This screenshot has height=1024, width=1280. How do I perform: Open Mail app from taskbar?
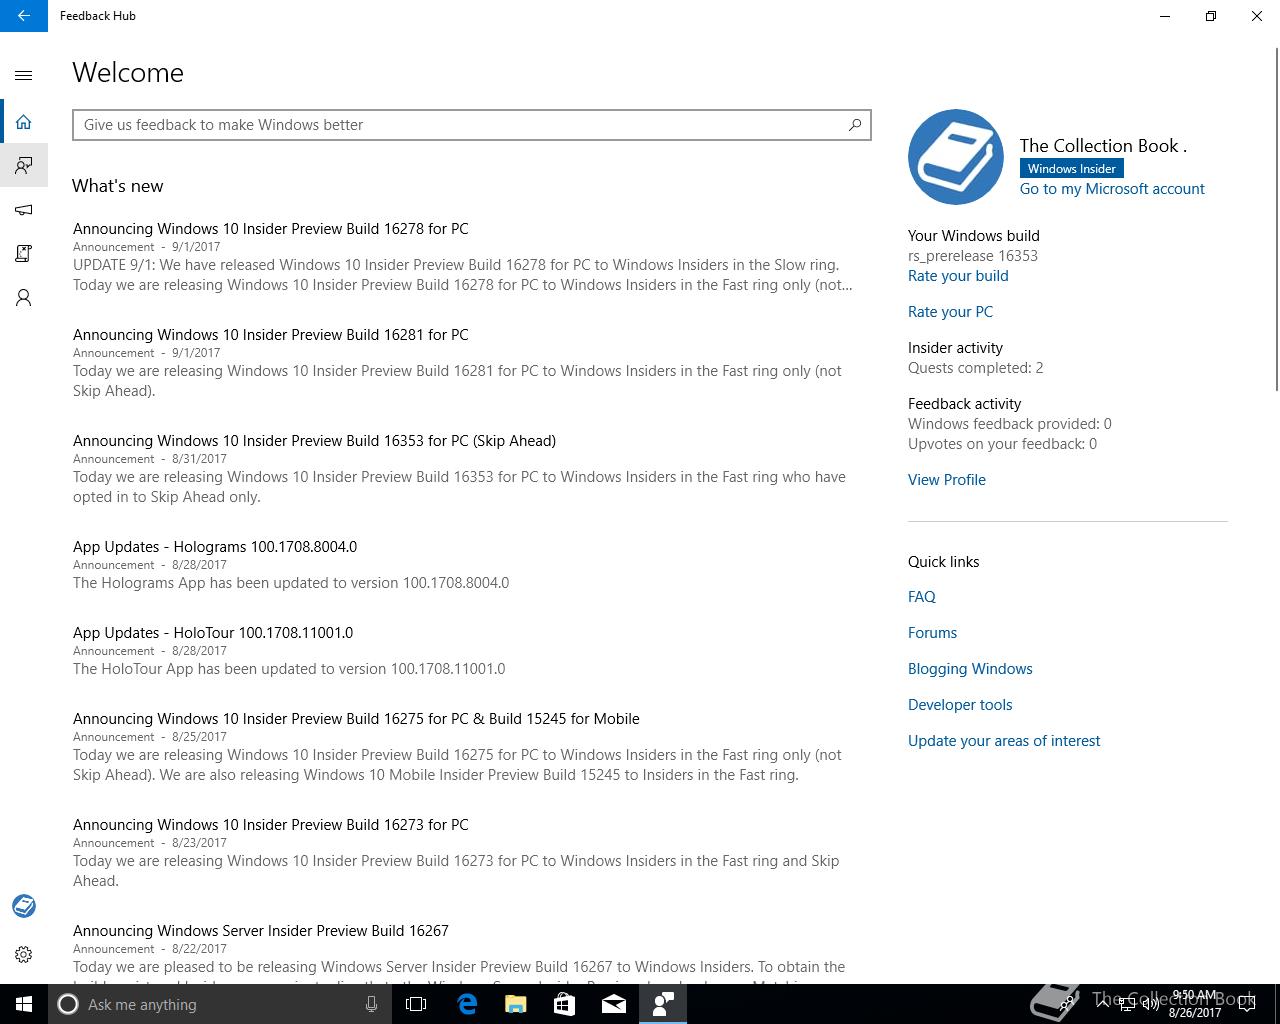[613, 1004]
